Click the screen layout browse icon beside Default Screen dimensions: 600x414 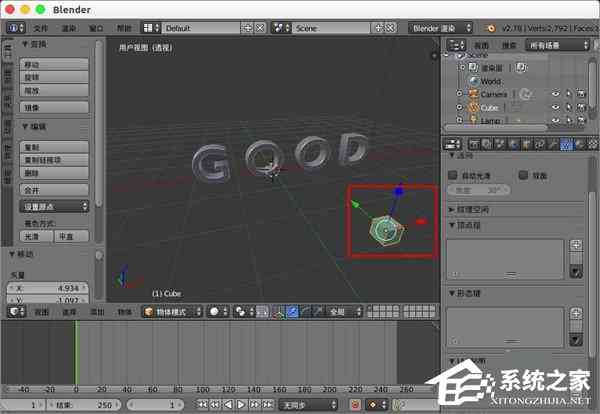[x=151, y=28]
